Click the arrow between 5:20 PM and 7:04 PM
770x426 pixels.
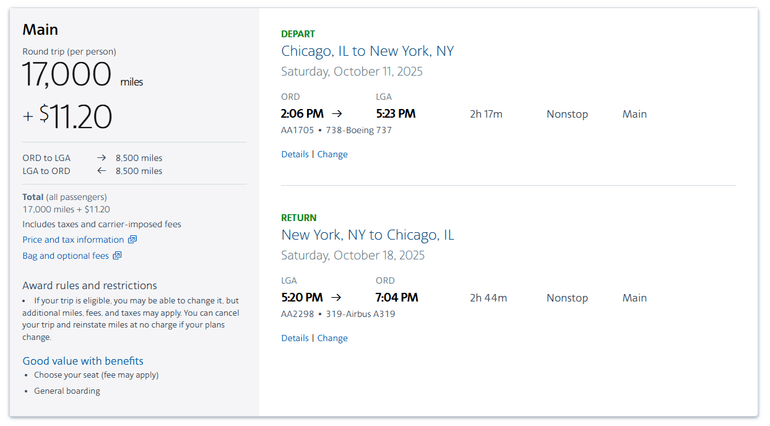pyautogui.click(x=337, y=298)
